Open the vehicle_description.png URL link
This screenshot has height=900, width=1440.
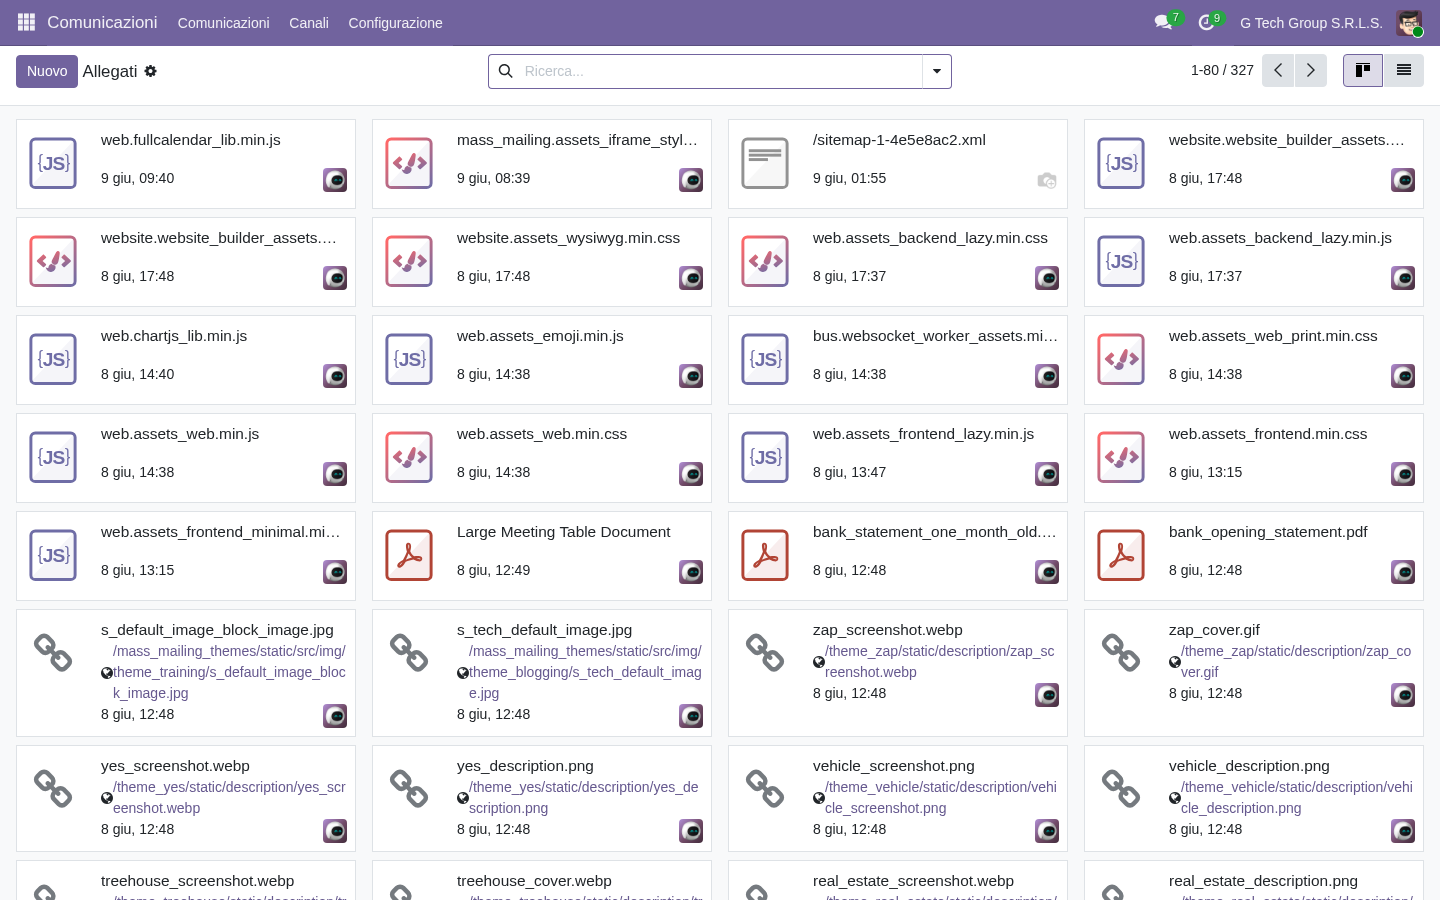[x=1296, y=798]
